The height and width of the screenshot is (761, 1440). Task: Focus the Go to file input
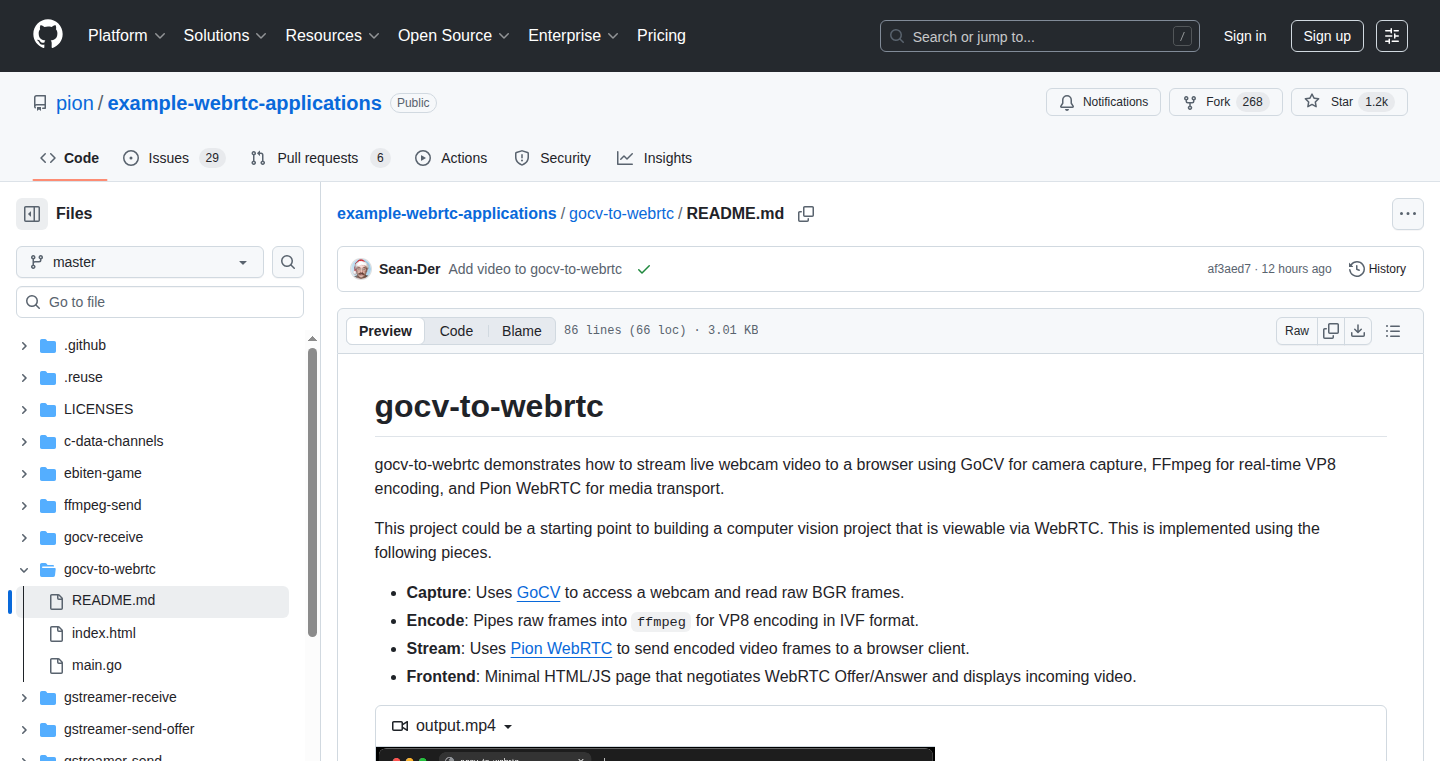click(160, 302)
